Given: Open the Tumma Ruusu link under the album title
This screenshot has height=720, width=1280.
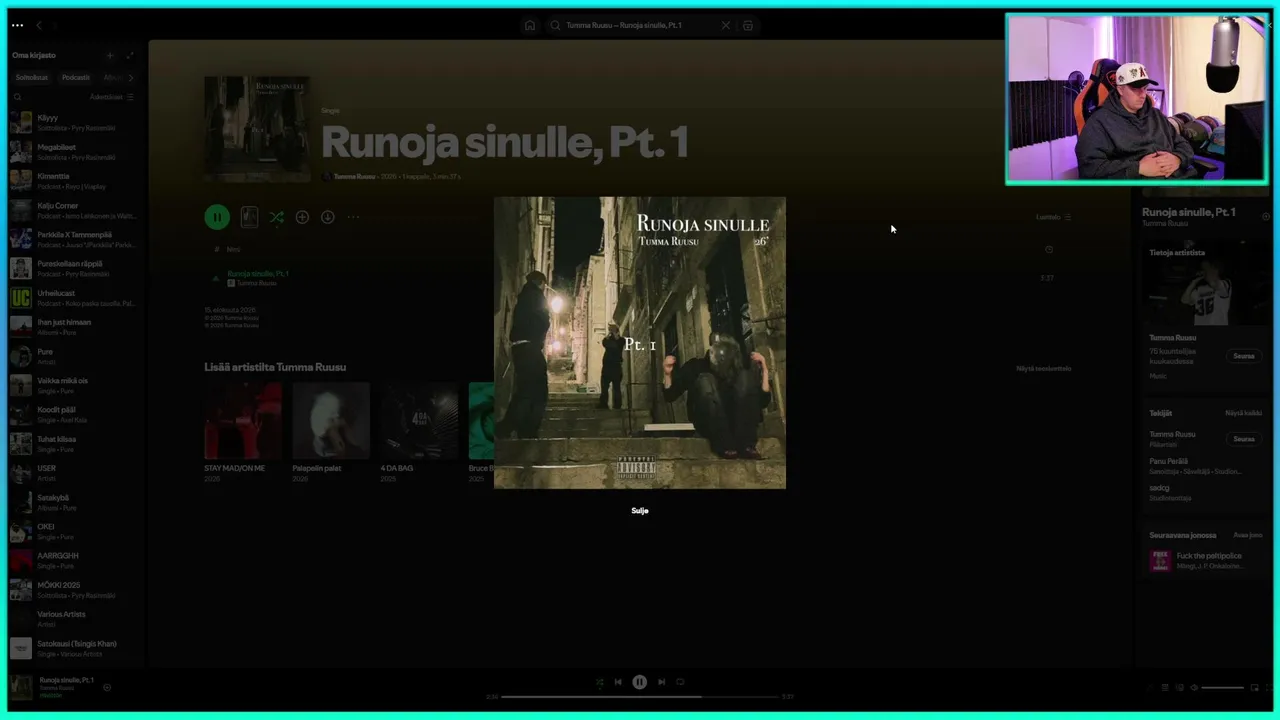Looking at the screenshot, I should click(x=353, y=176).
